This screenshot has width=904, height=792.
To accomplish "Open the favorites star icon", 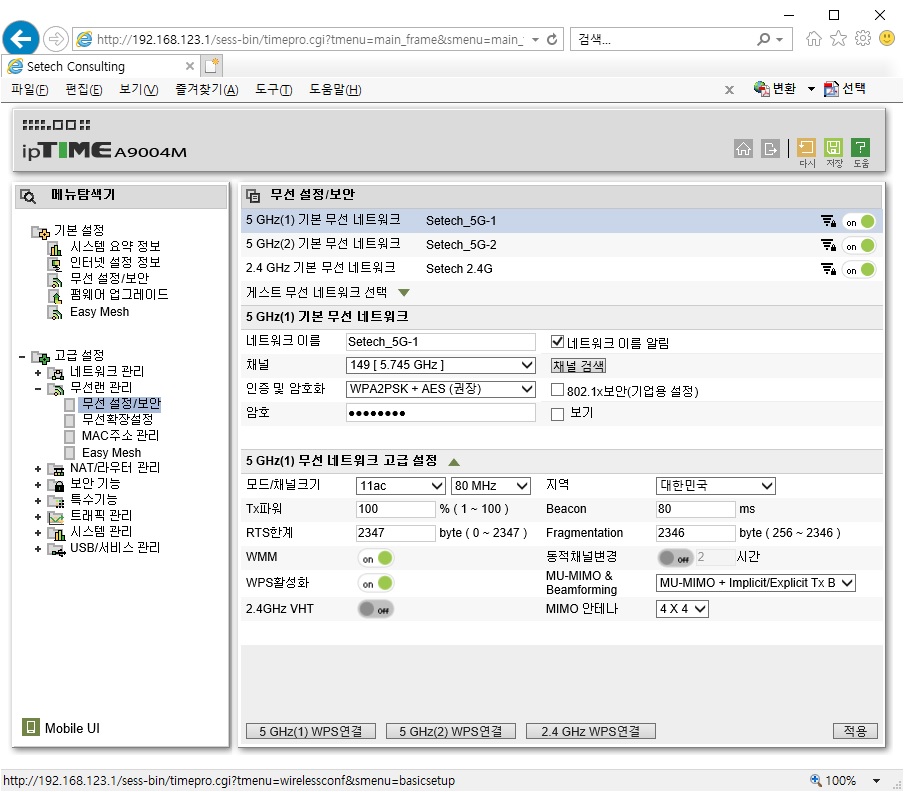I will pyautogui.click(x=838, y=39).
